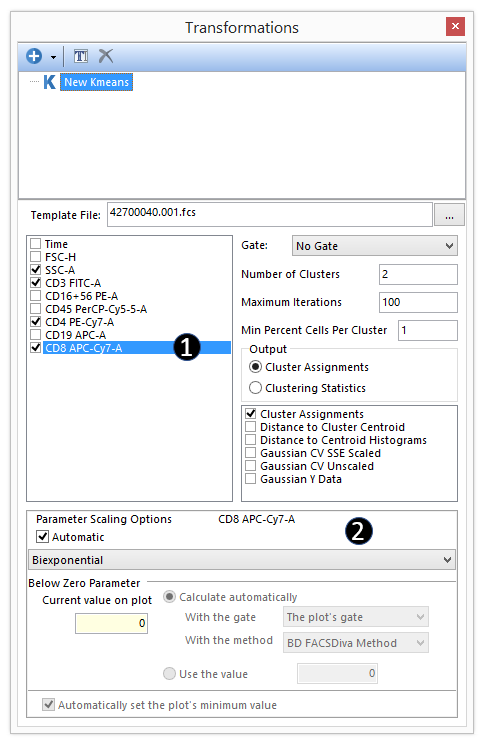Open the BD FACSDiva Method dropdown
Screen dimensions: 488x746
[x=356, y=643]
